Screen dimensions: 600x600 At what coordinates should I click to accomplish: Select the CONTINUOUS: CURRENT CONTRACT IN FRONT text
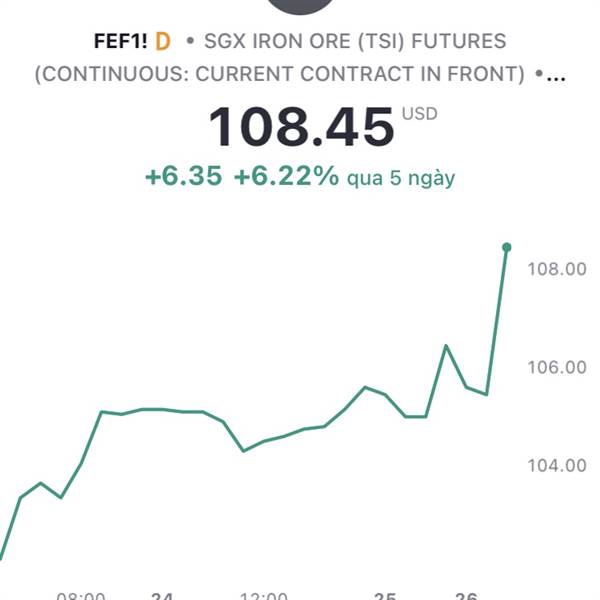[x=283, y=74]
